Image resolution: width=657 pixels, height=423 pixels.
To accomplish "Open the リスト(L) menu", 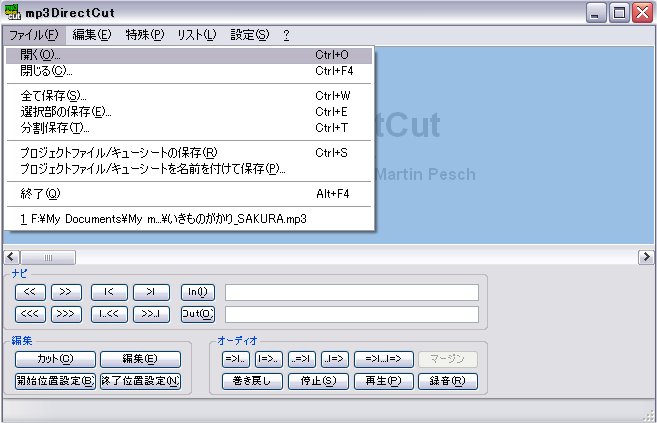I will coord(197,35).
